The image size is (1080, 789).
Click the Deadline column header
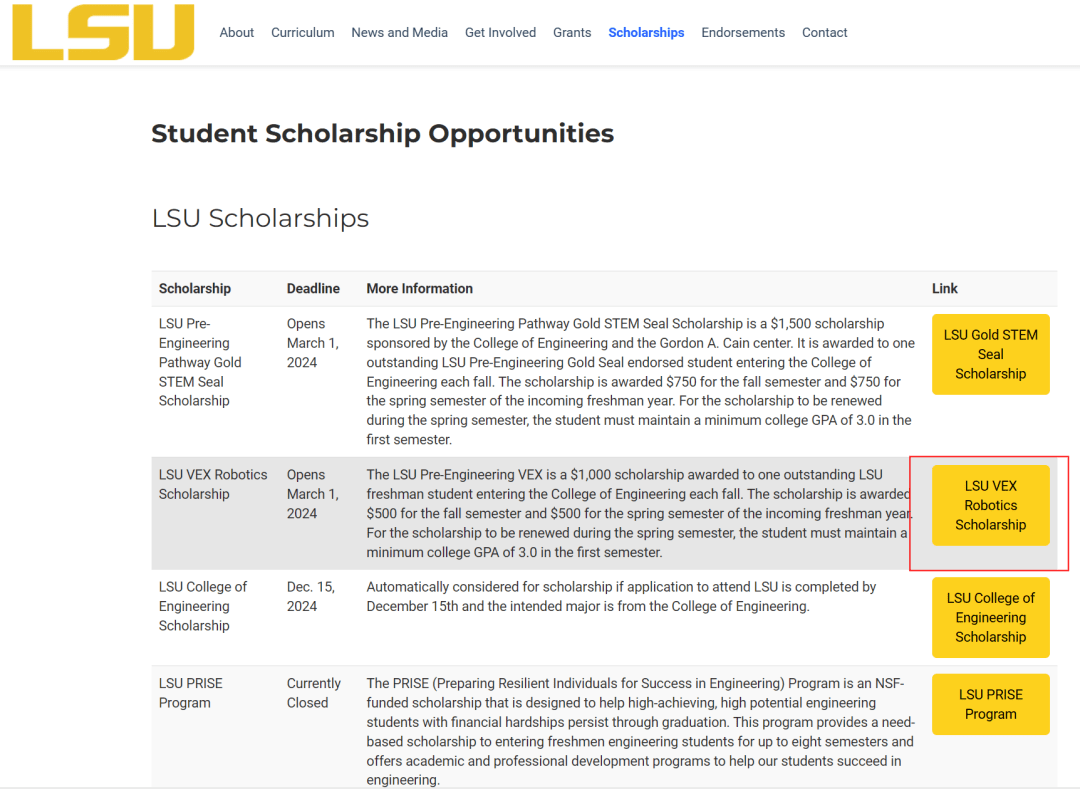pos(313,289)
